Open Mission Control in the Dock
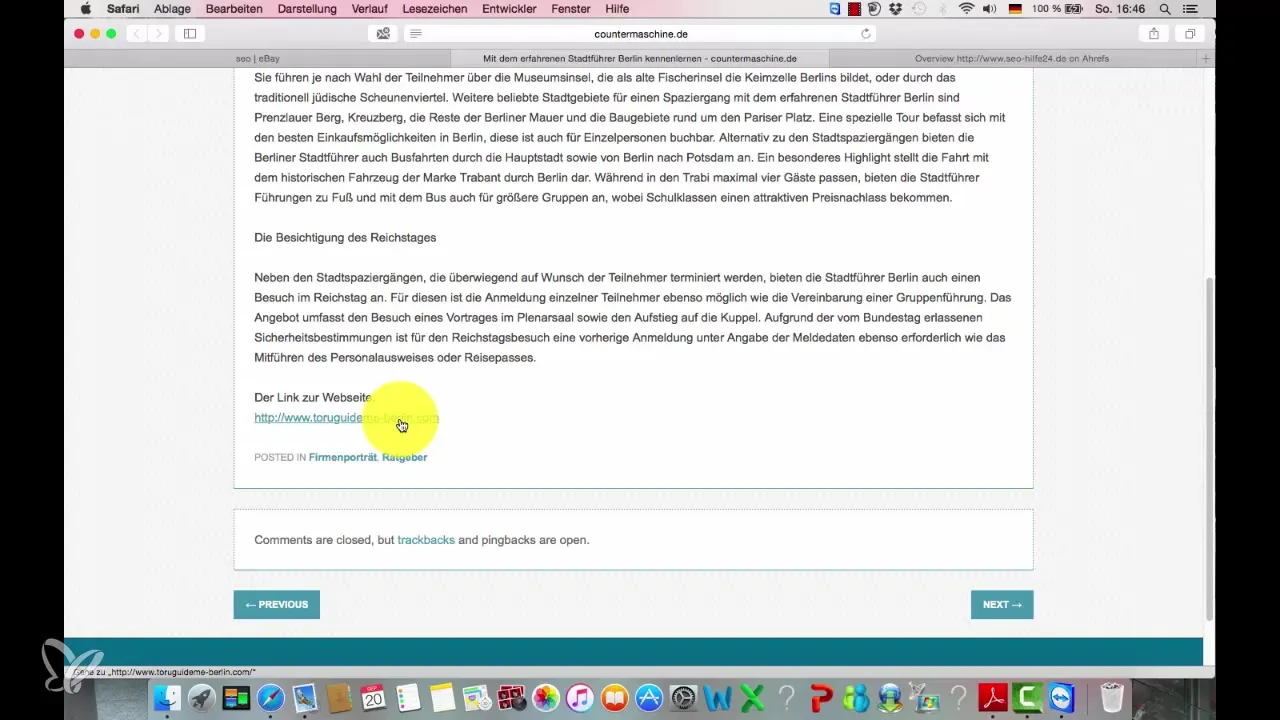This screenshot has height=720, width=1280. (x=236, y=697)
